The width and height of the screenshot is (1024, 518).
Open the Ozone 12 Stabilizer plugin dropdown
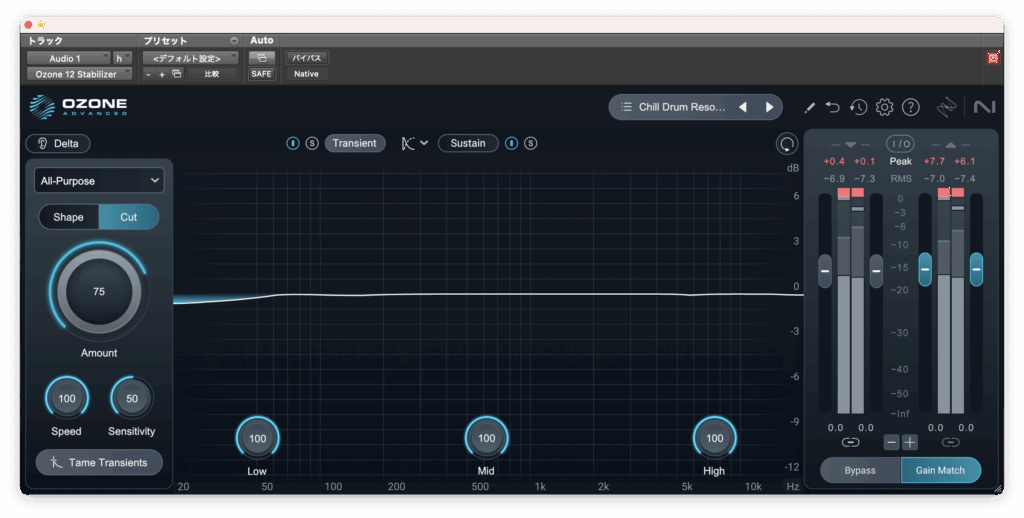79,74
